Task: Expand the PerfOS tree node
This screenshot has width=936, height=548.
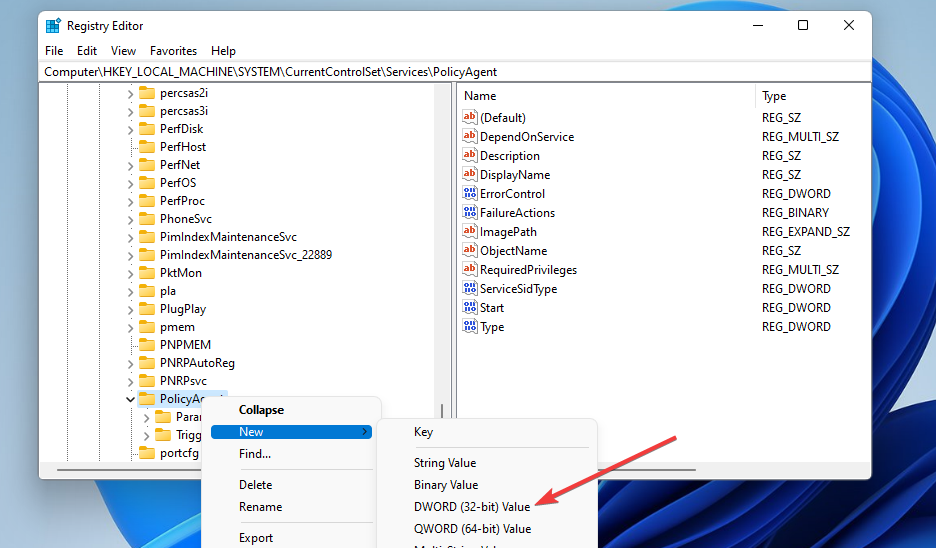Action: (x=130, y=183)
